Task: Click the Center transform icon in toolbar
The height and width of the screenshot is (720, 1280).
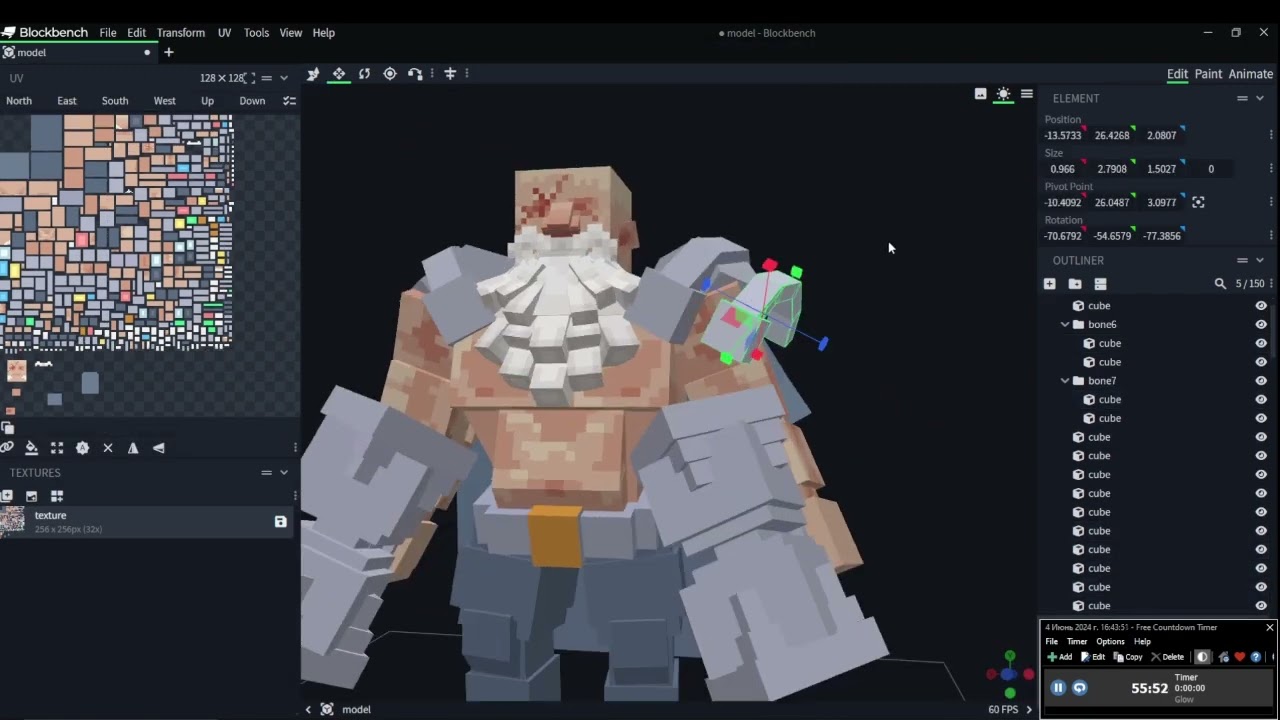Action: pyautogui.click(x=450, y=74)
